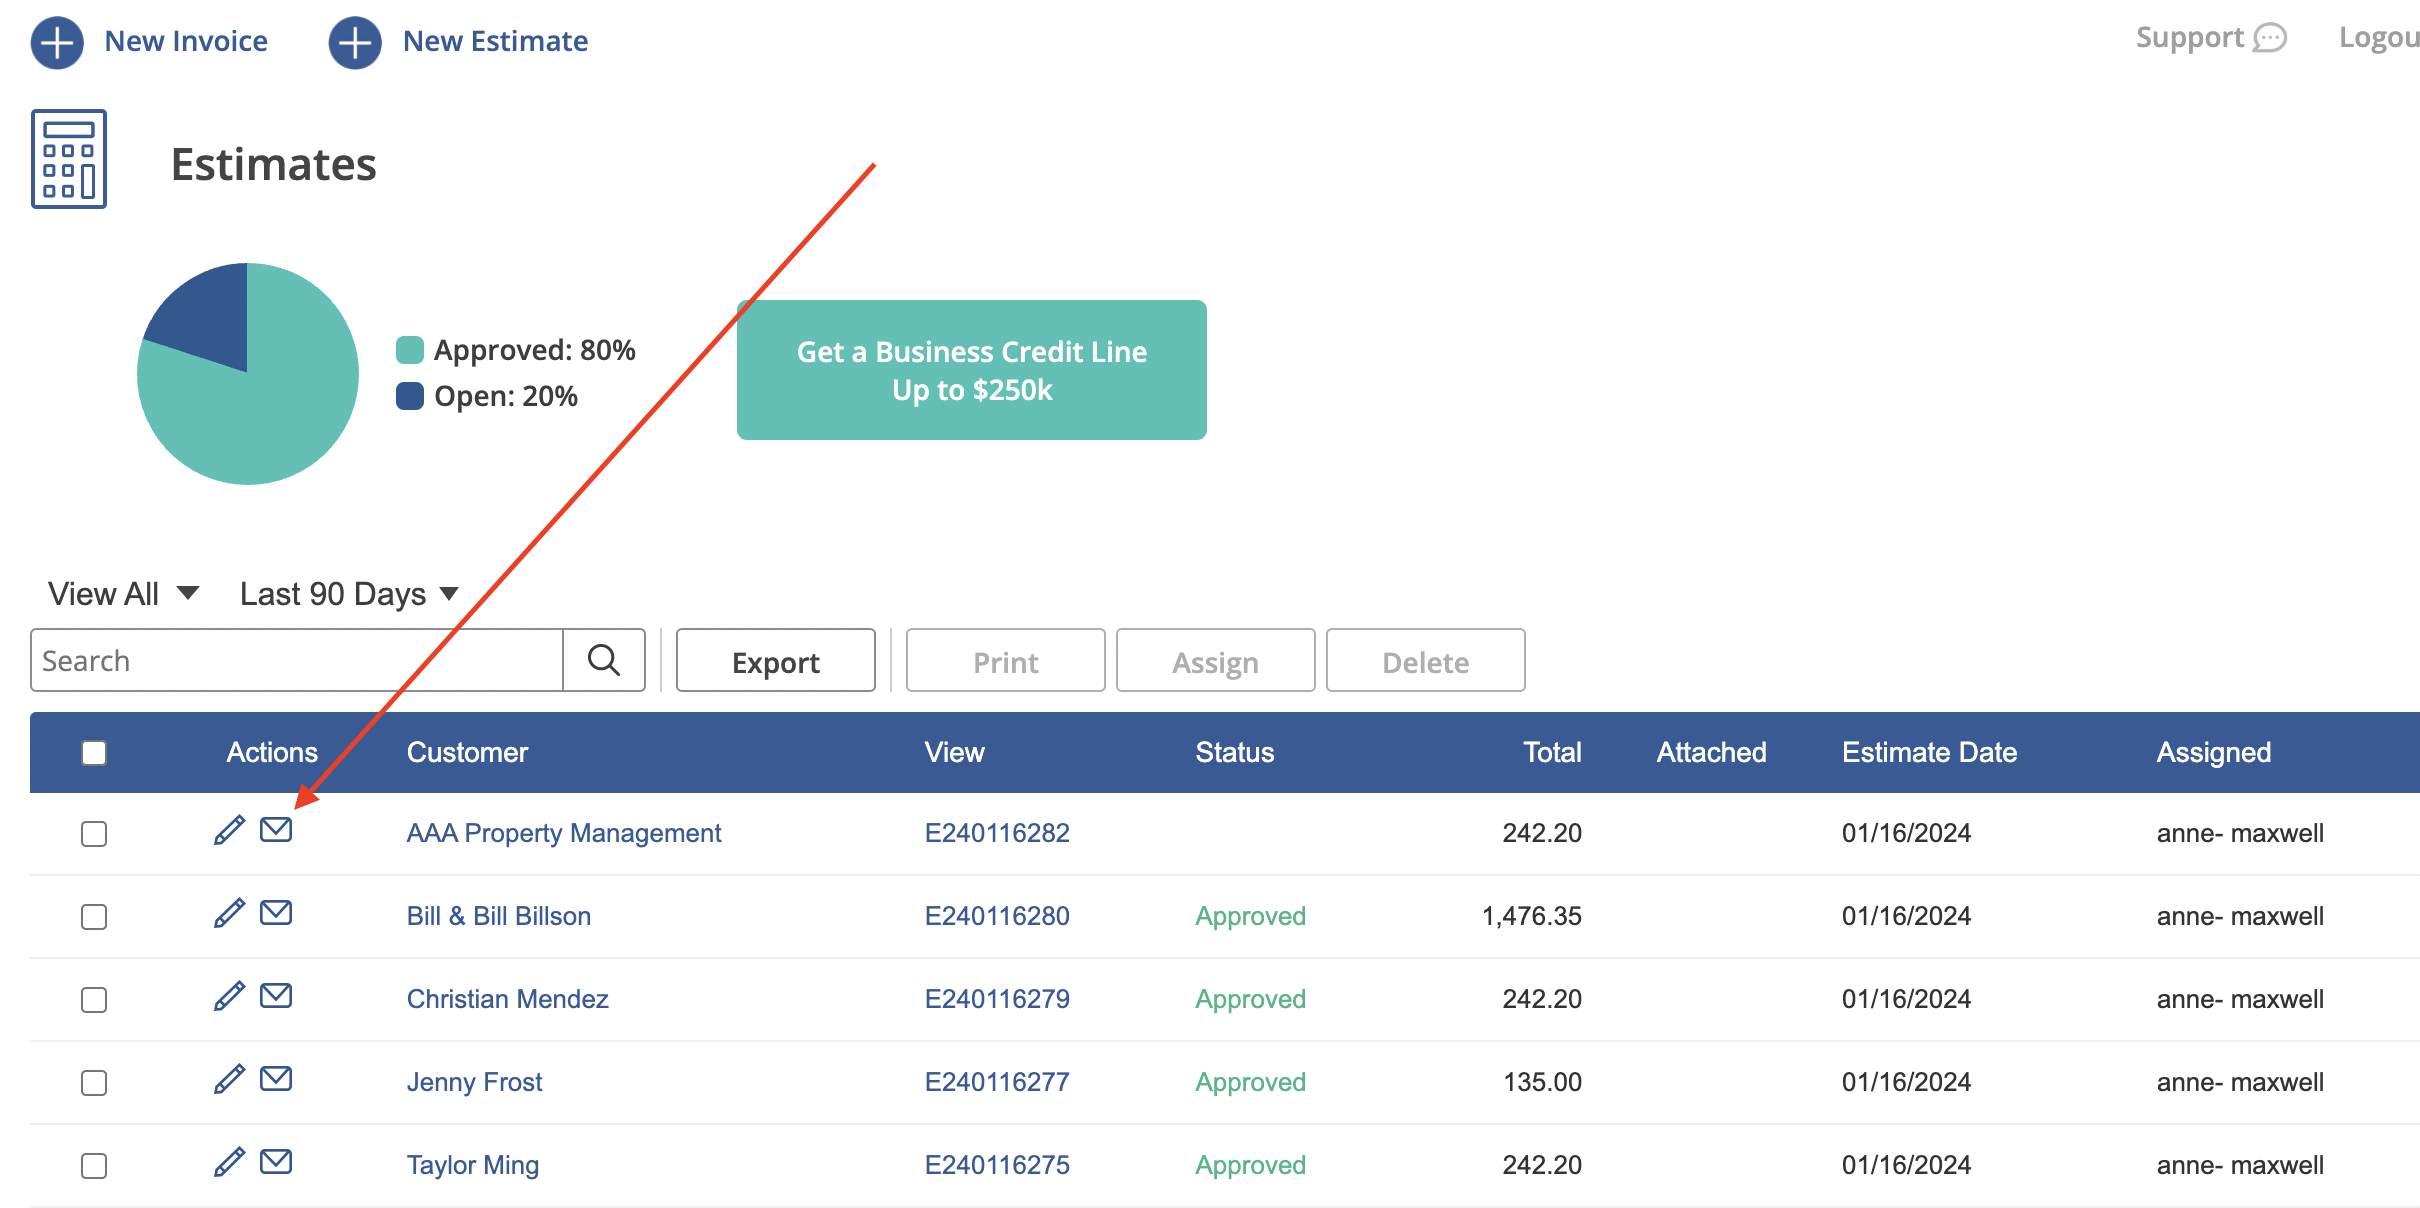View estimate E240116280
This screenshot has height=1208, width=2420.
997,916
